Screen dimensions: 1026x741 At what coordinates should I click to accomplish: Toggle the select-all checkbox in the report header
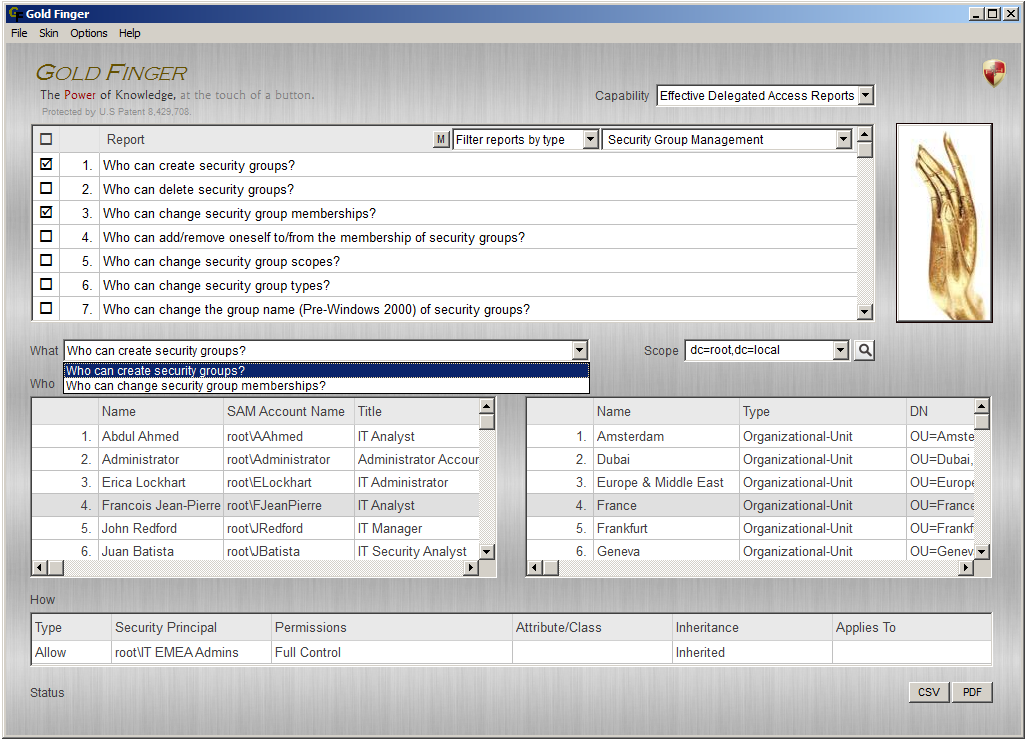45,139
